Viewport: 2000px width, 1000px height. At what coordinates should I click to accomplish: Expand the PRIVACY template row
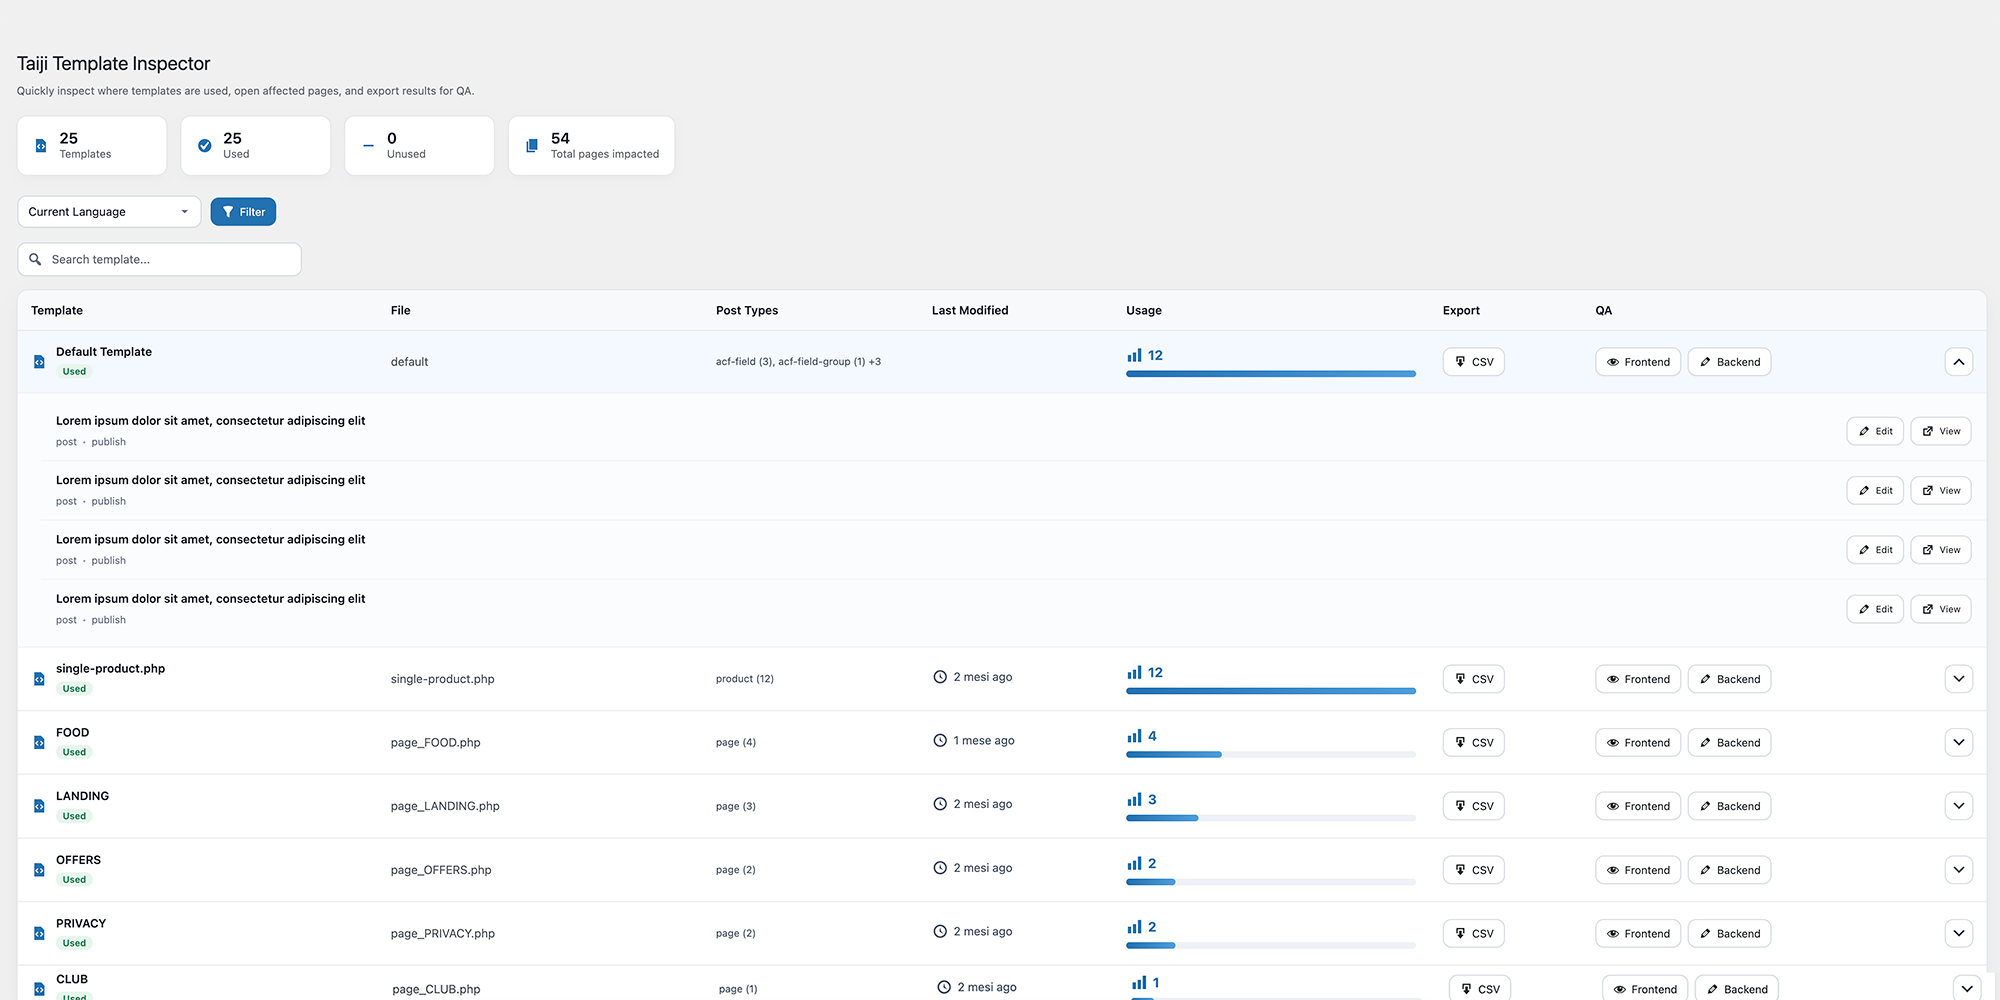click(x=1958, y=934)
